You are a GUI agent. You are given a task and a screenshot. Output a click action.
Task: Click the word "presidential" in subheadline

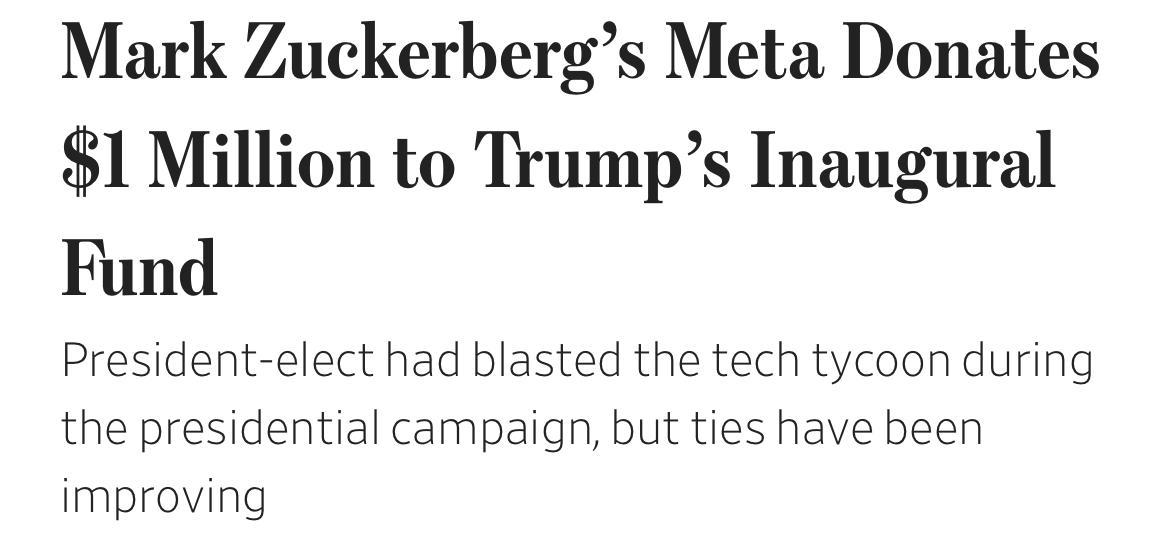[258, 428]
